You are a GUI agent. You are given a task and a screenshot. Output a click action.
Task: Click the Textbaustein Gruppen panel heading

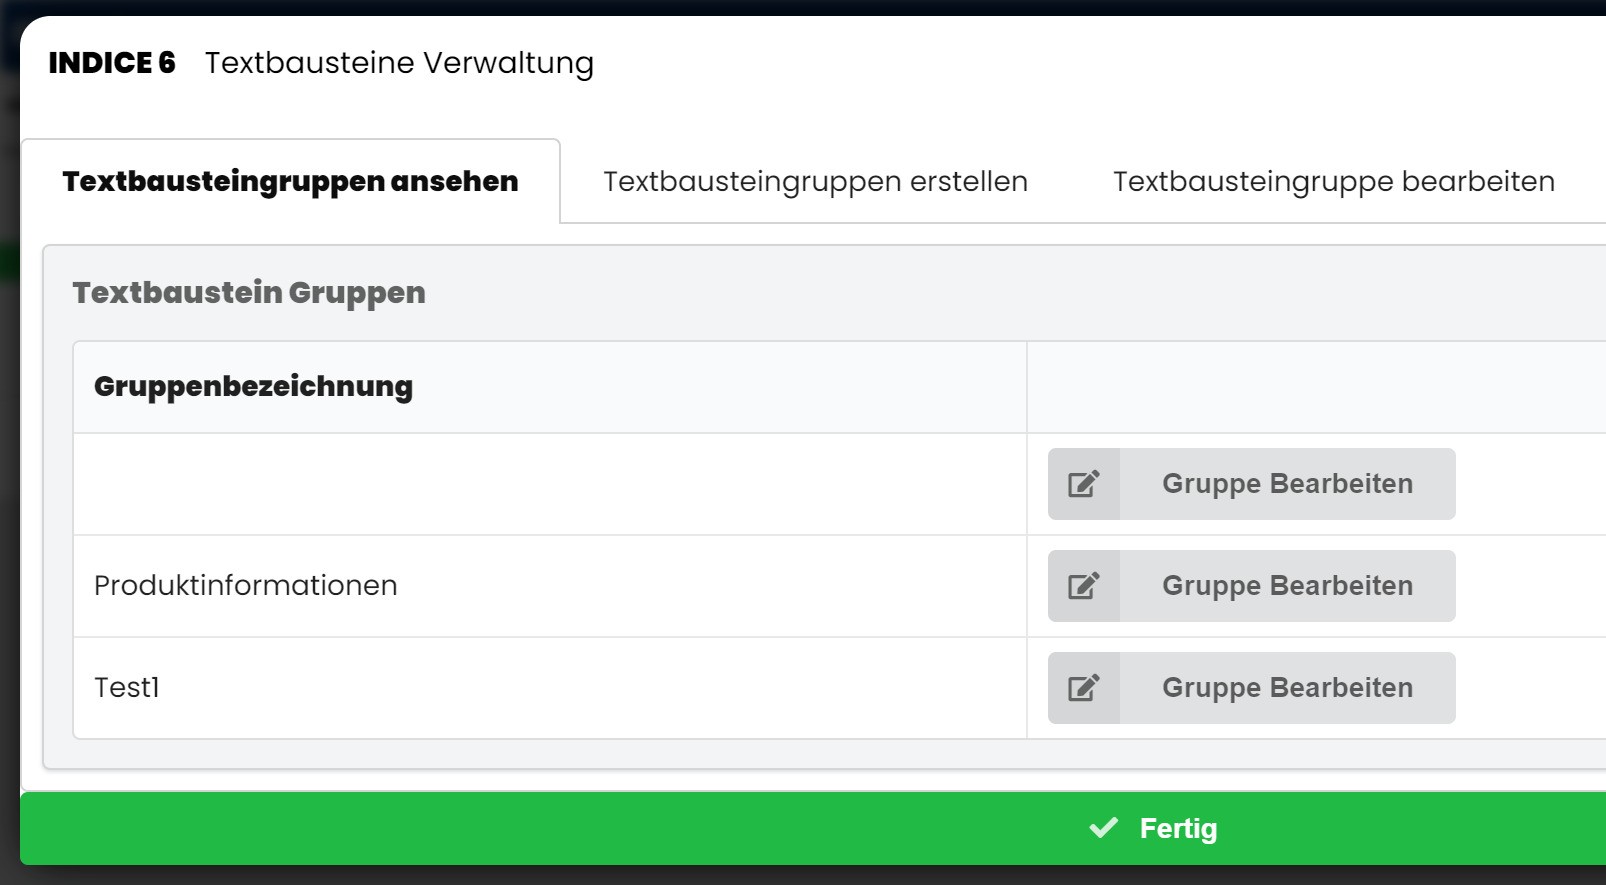[x=249, y=293]
